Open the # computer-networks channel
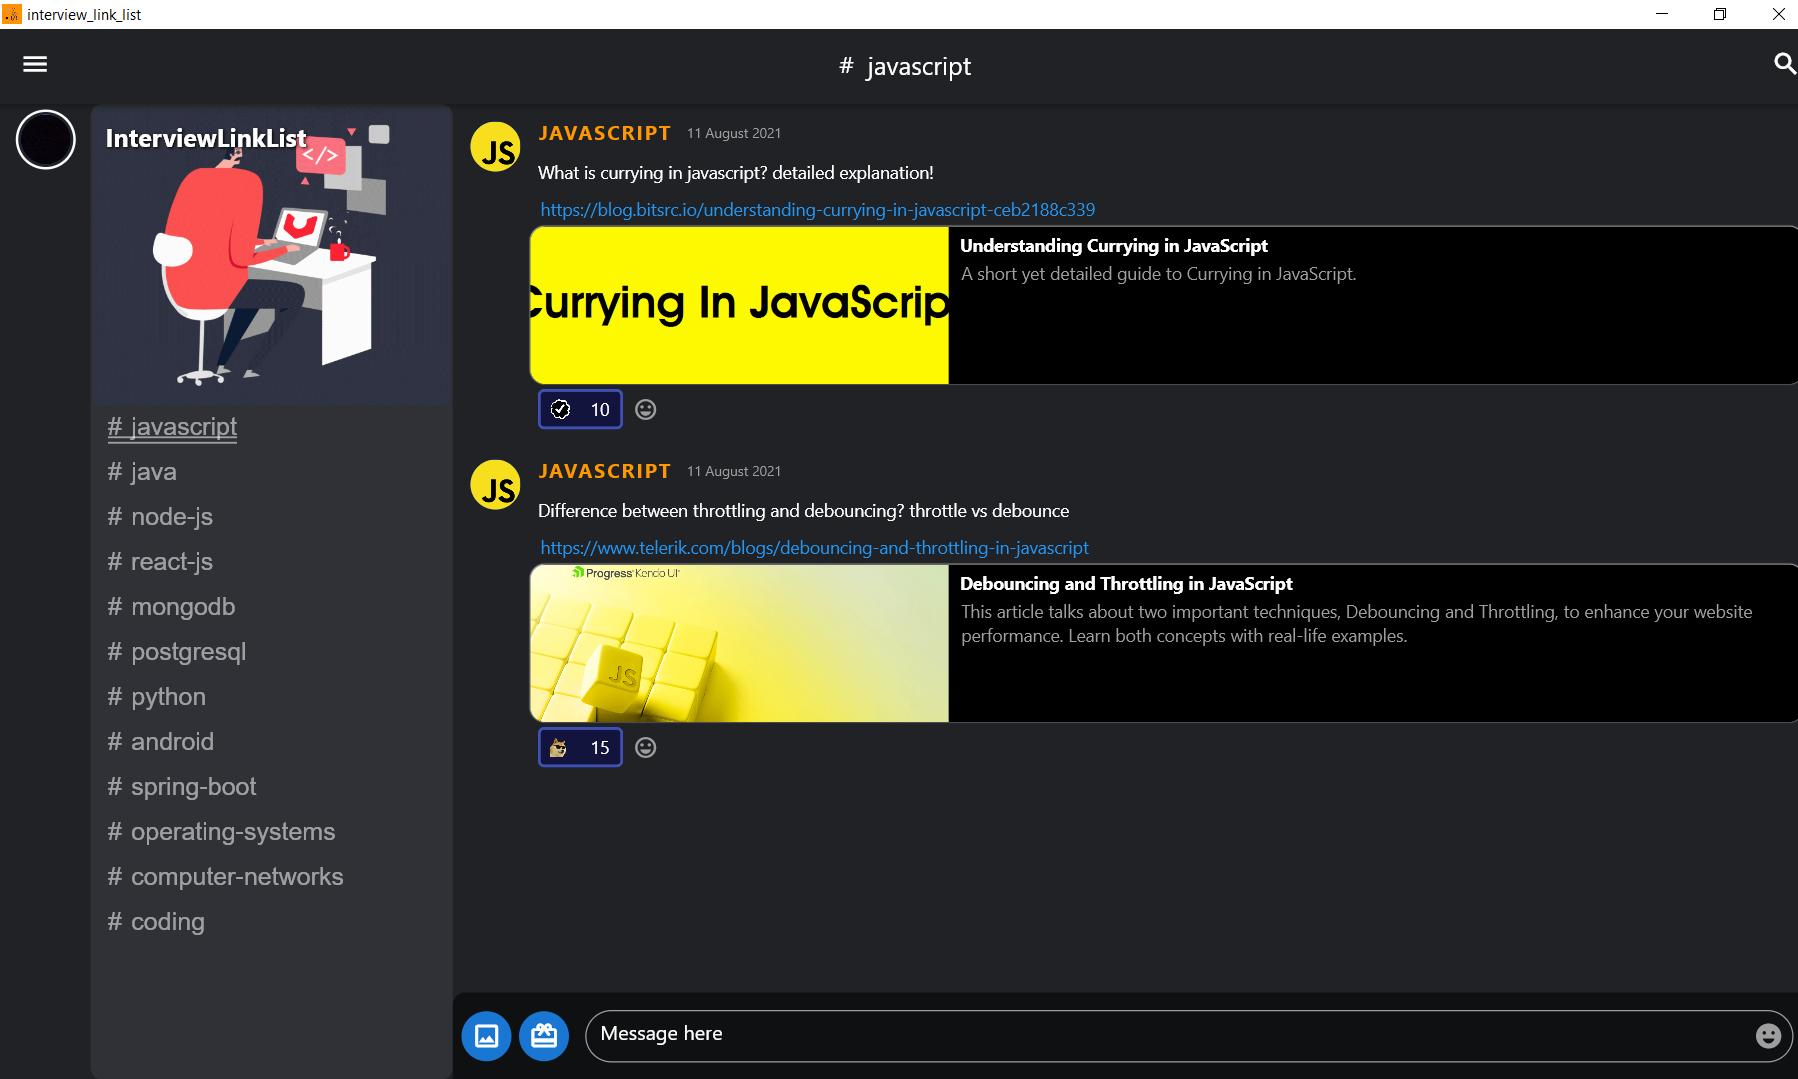 point(225,876)
